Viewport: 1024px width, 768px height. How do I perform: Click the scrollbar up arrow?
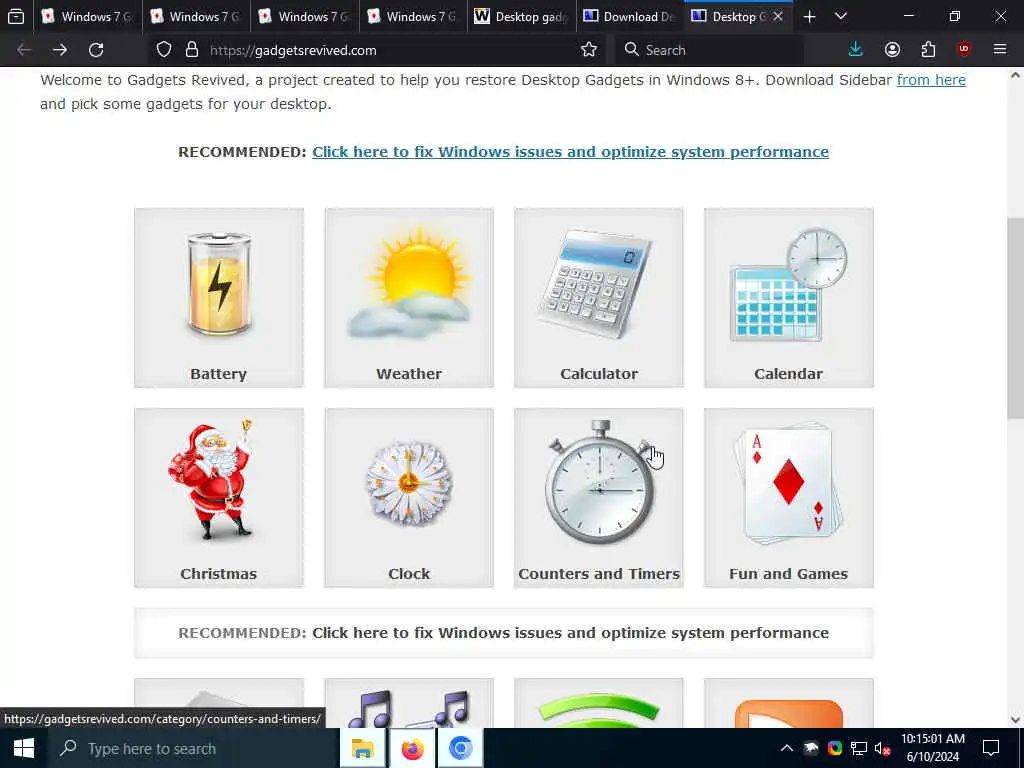click(1015, 75)
